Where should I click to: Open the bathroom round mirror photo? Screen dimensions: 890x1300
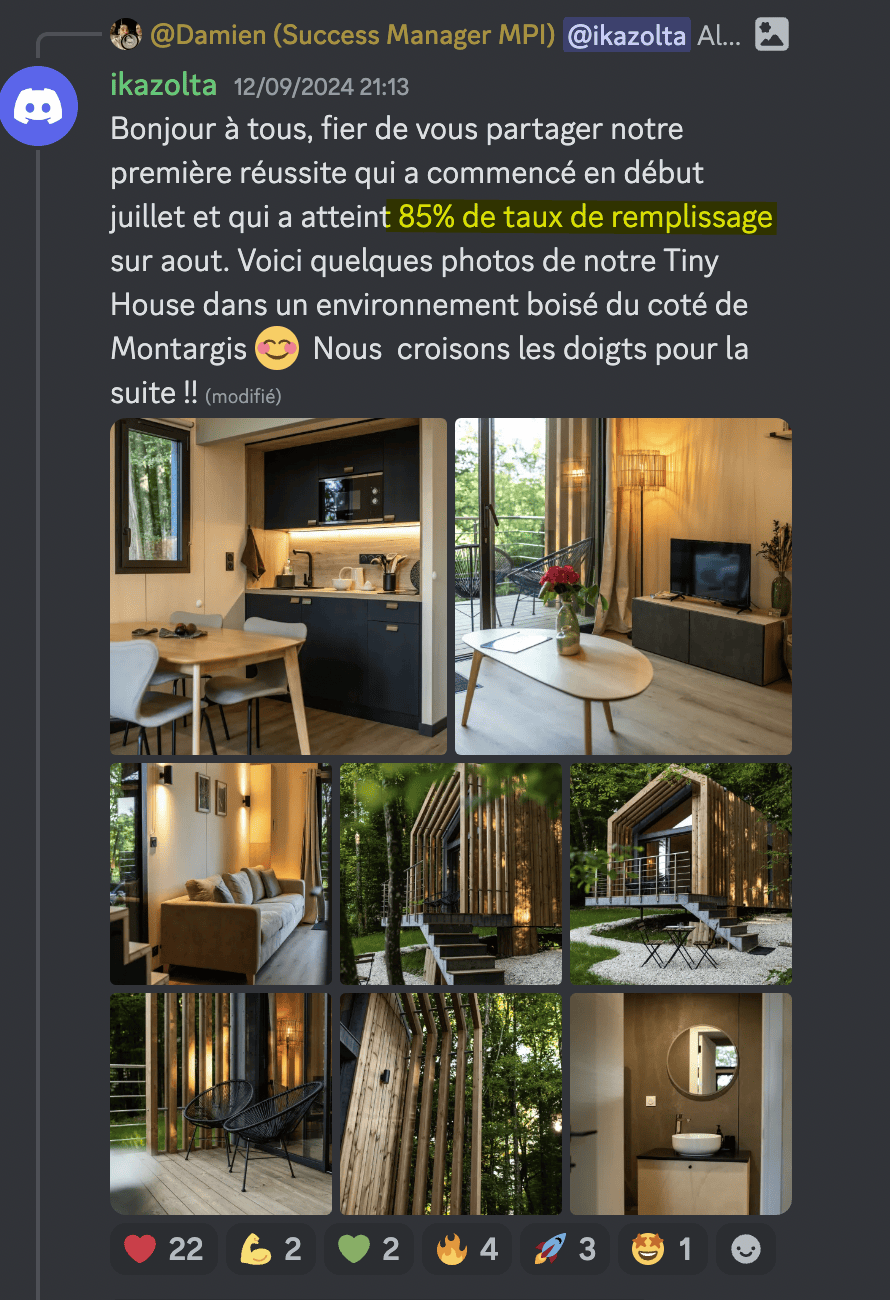680,1103
